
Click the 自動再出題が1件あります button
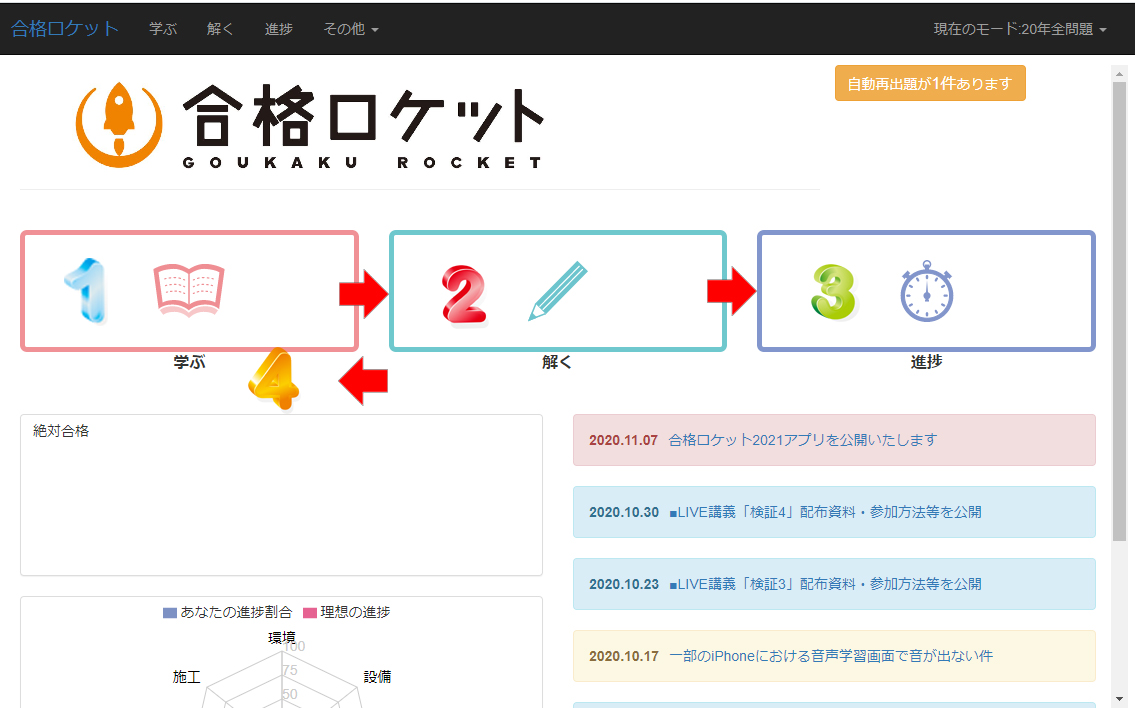pos(930,83)
